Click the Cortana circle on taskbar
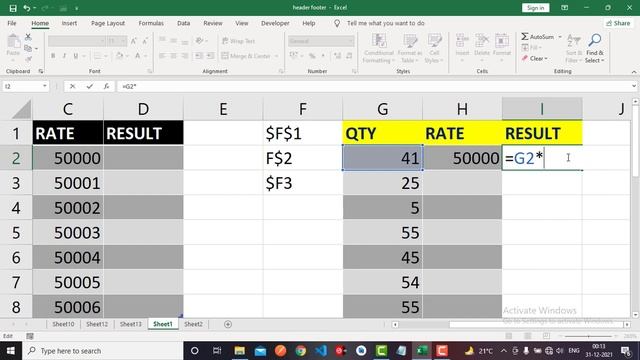This screenshot has width=640, height=360. point(195,351)
